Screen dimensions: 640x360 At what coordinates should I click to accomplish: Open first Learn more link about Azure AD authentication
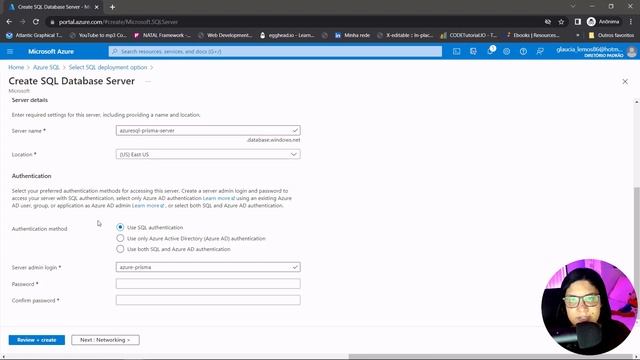pyautogui.click(x=219, y=198)
